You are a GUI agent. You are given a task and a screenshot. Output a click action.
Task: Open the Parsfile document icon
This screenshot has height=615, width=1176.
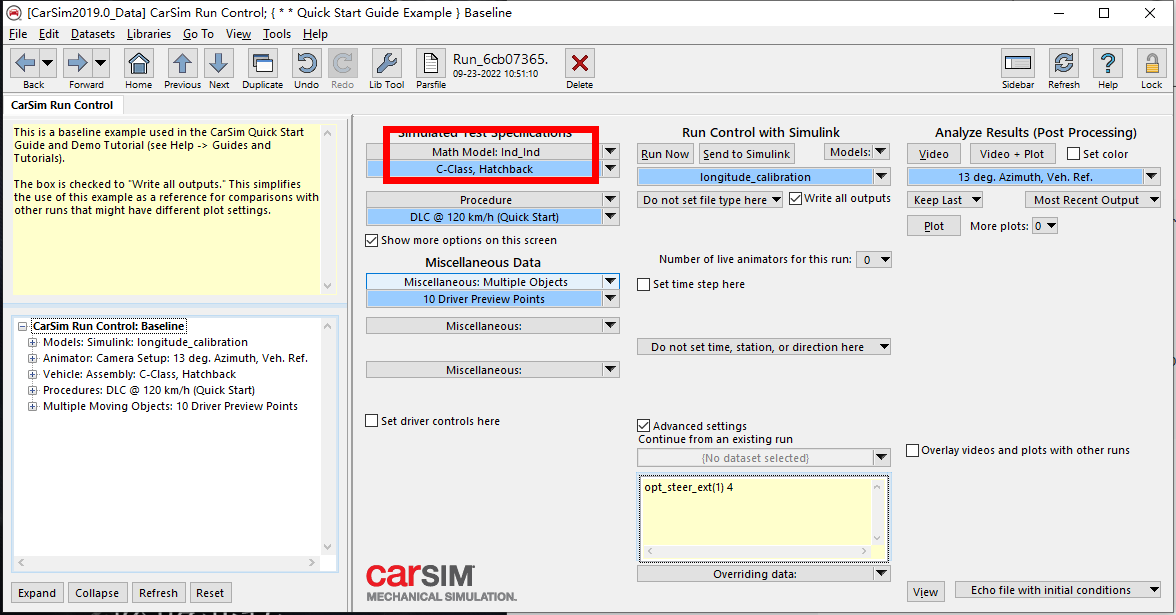point(430,63)
